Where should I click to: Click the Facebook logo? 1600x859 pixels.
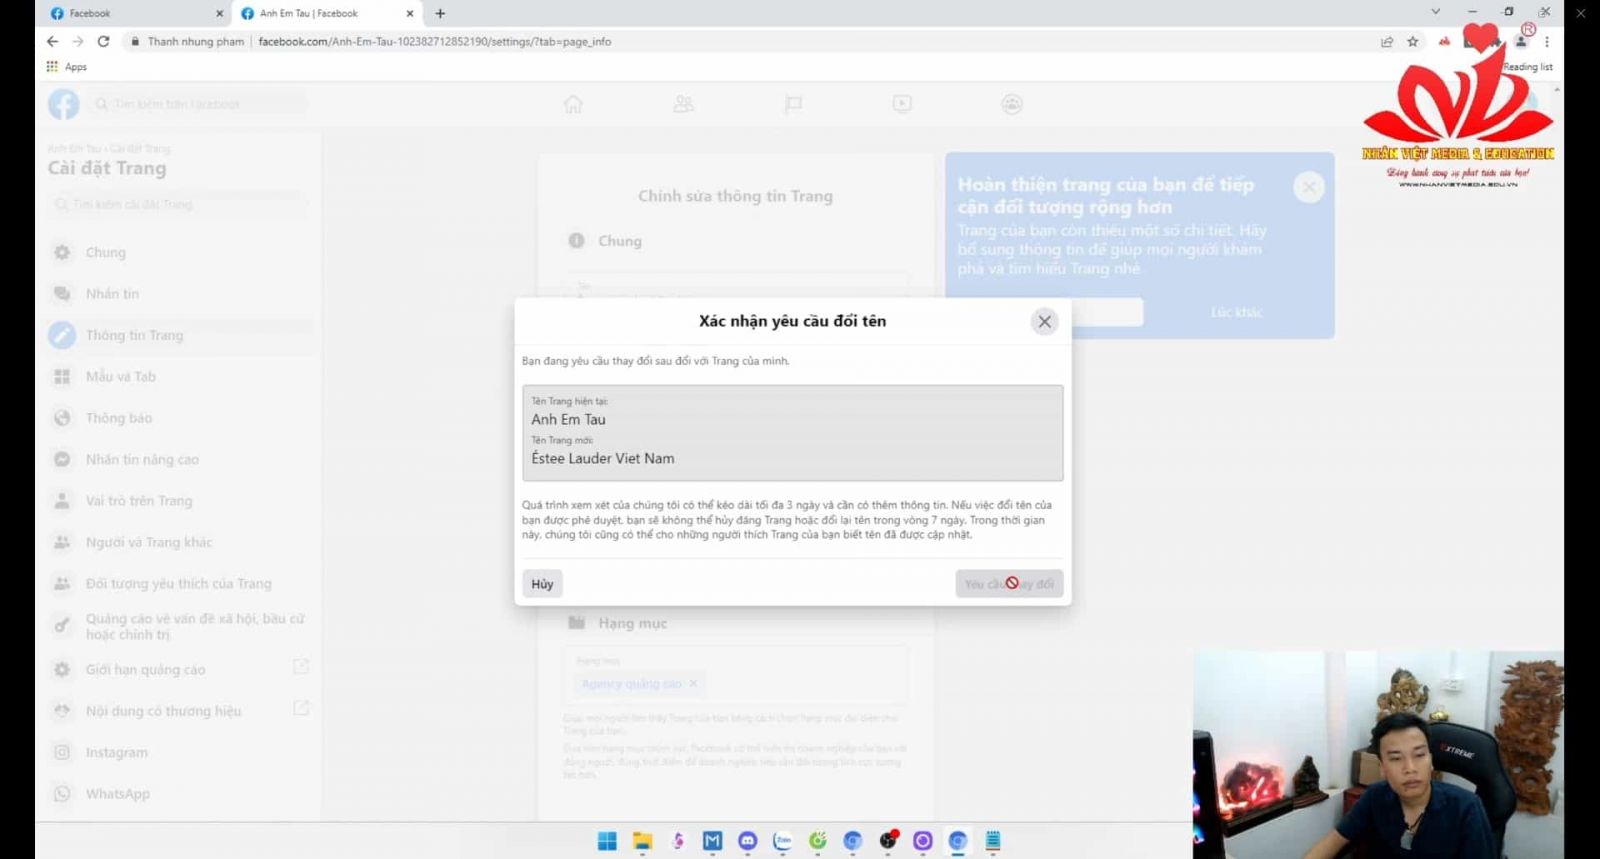coord(63,104)
